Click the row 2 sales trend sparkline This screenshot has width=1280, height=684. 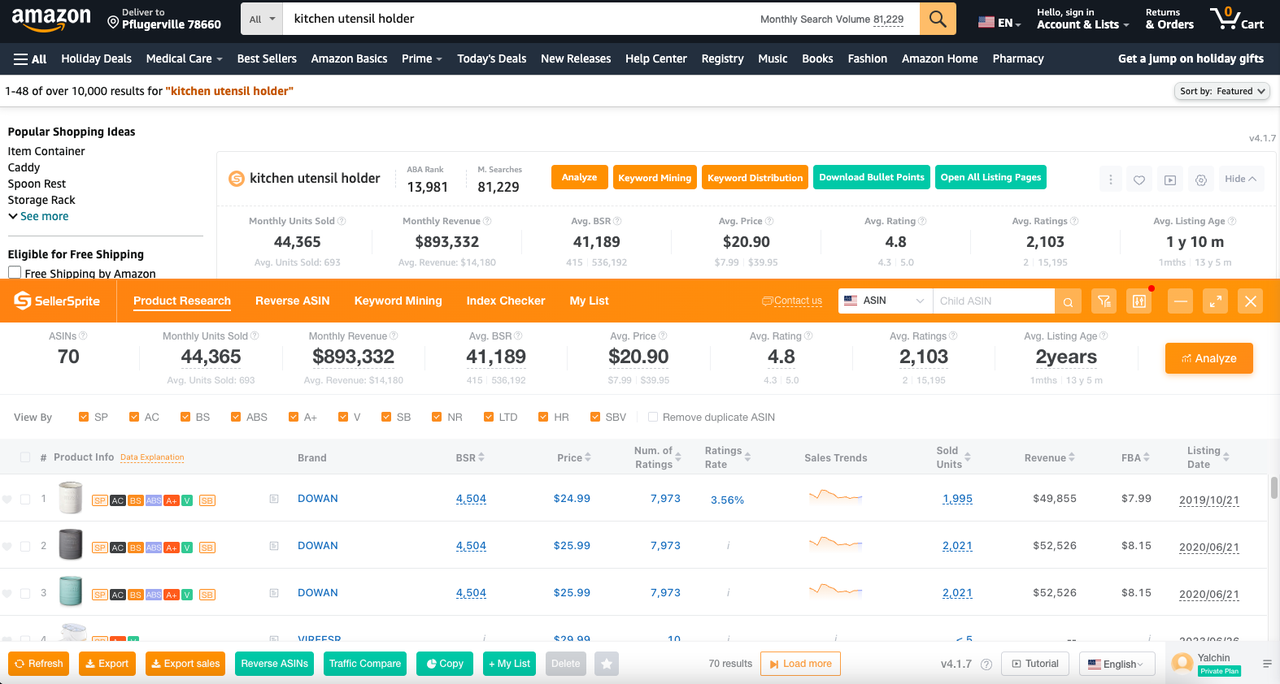point(835,542)
